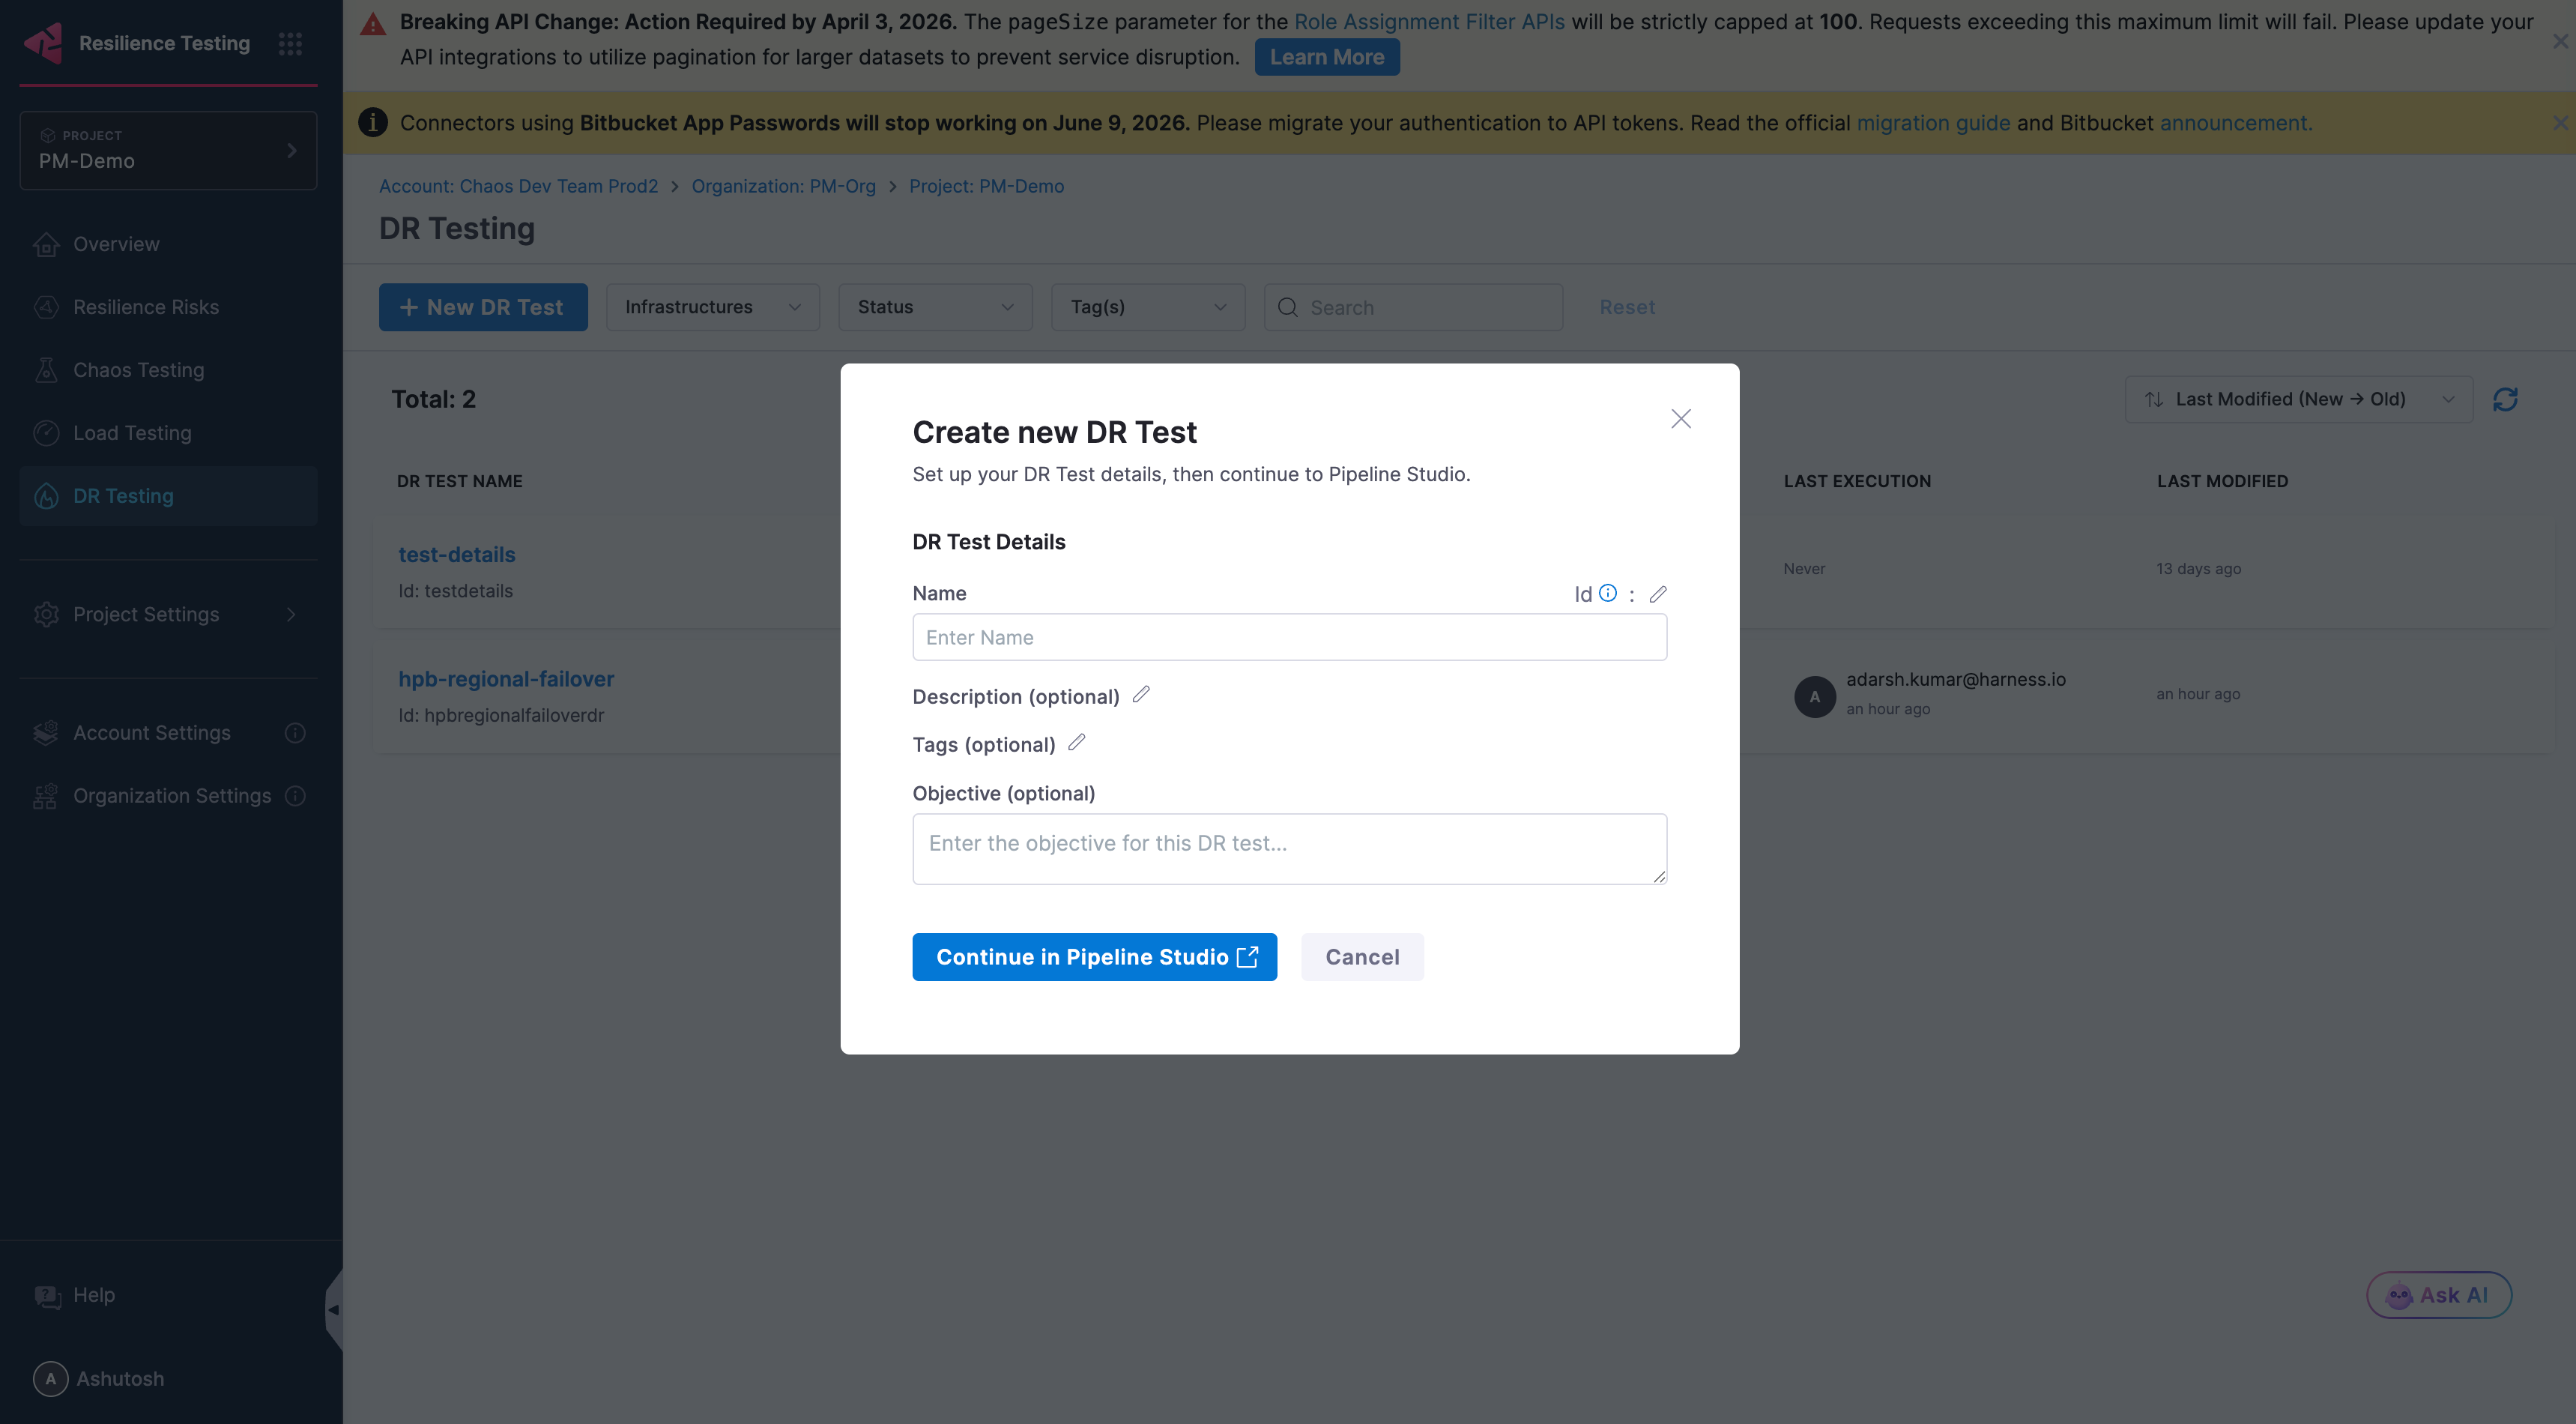Open the hpb-regional-failover DR test

(506, 678)
